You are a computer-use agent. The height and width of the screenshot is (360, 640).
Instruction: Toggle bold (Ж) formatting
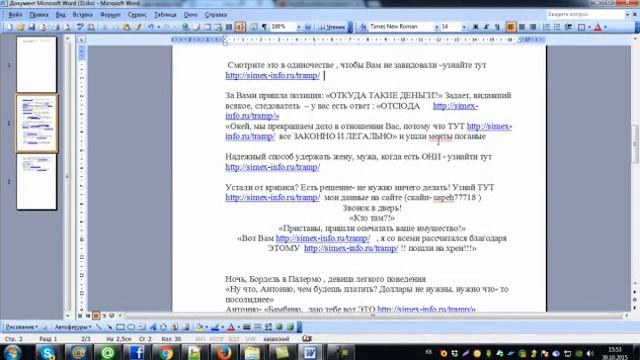pos(475,27)
